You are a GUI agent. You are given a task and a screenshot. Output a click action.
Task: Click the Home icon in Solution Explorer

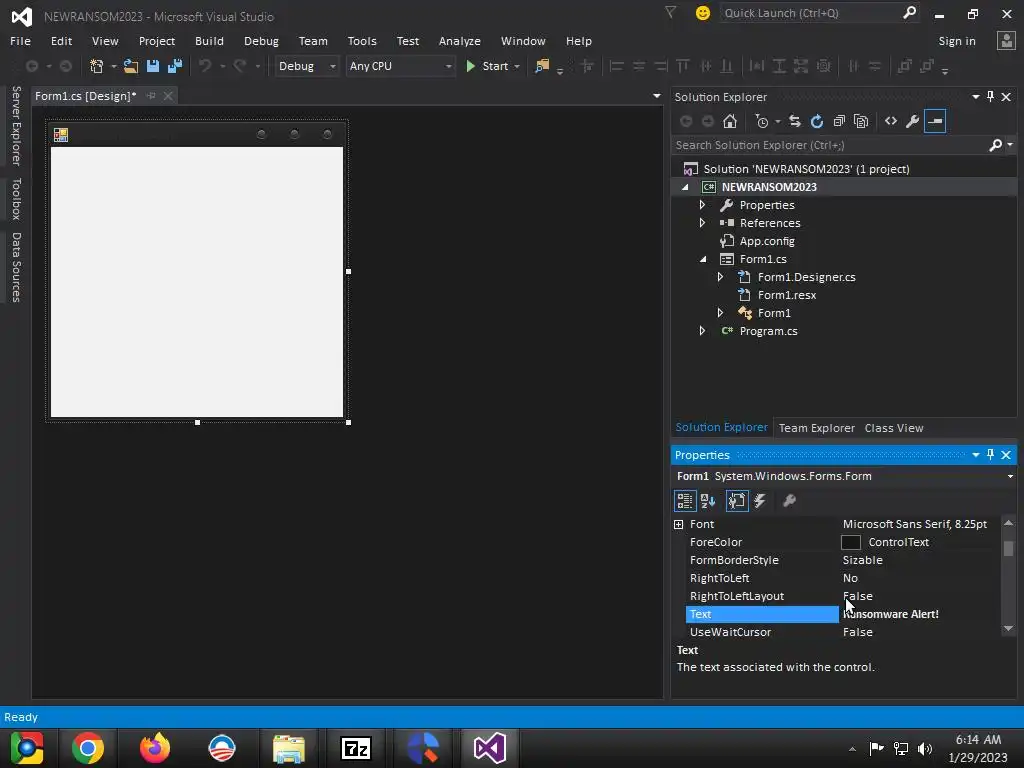tap(729, 121)
